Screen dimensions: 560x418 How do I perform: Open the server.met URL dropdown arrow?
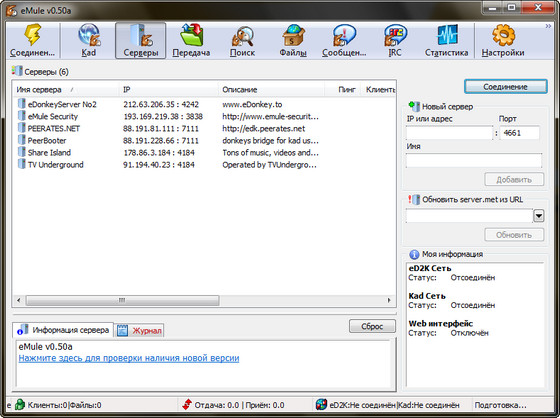[539, 216]
